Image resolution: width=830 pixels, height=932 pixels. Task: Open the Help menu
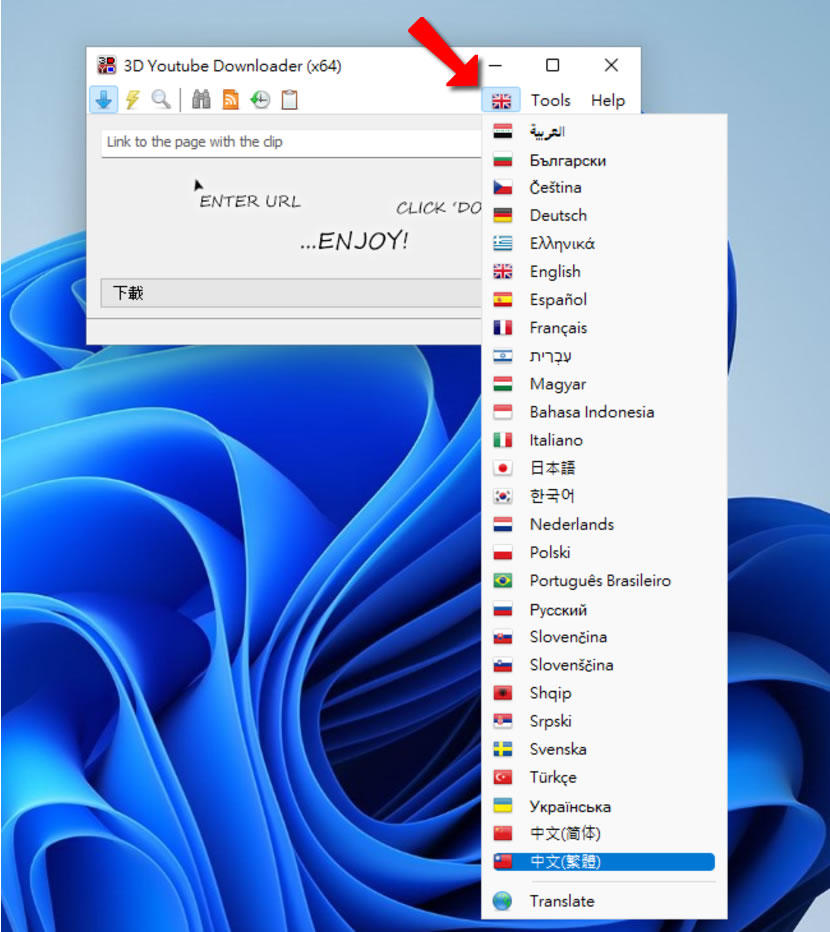[x=608, y=100]
